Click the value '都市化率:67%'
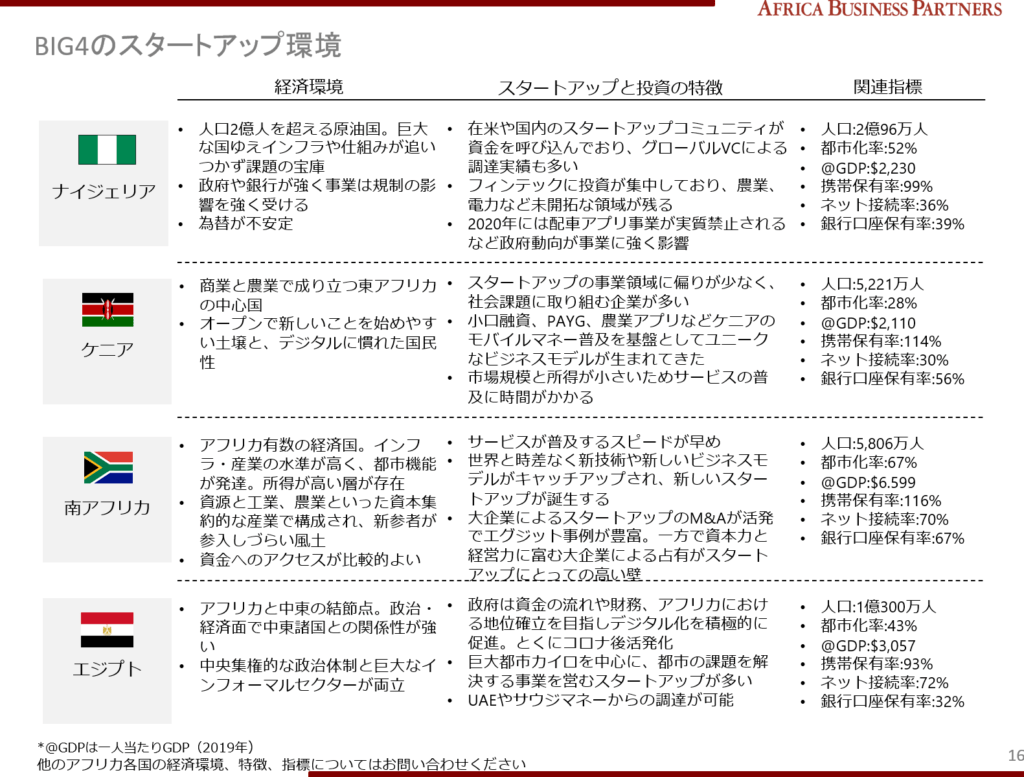Screen dimensions: 1024x777 click(869, 462)
